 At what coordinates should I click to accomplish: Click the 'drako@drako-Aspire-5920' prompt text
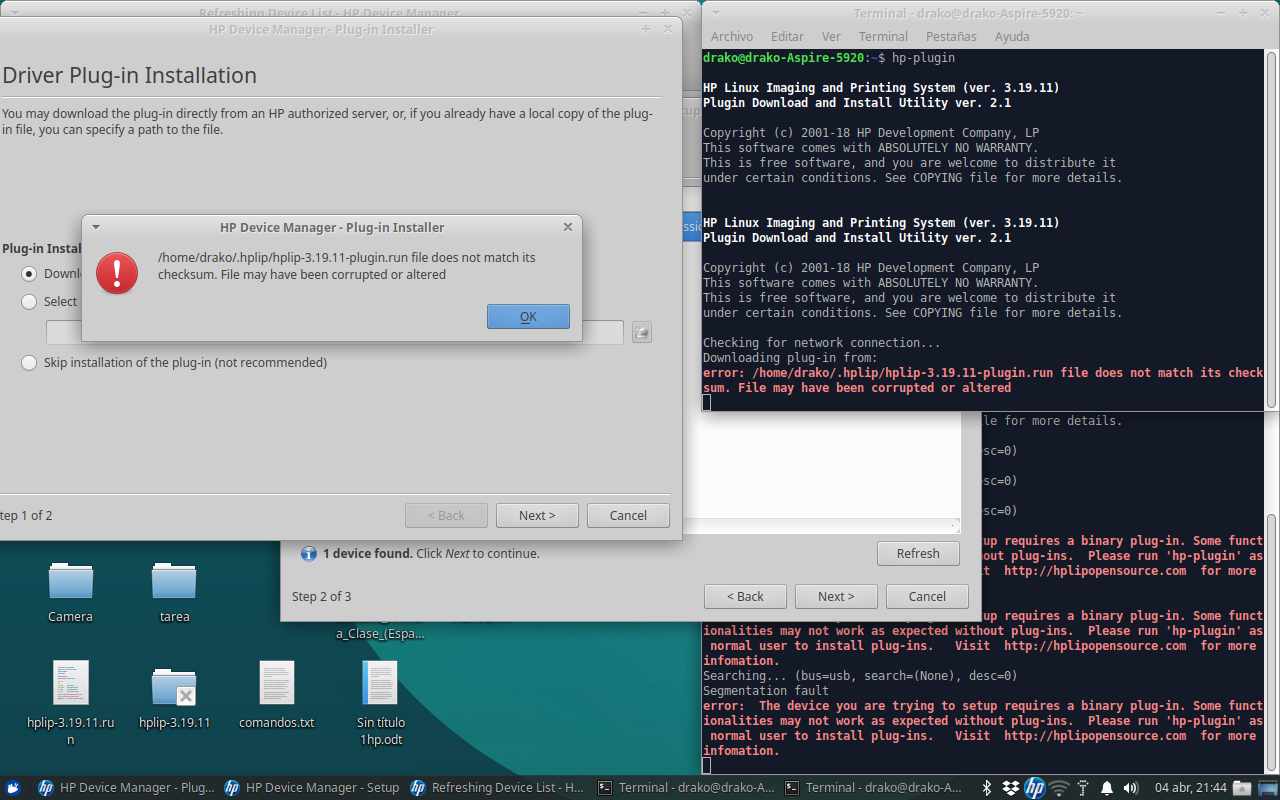coord(783,58)
